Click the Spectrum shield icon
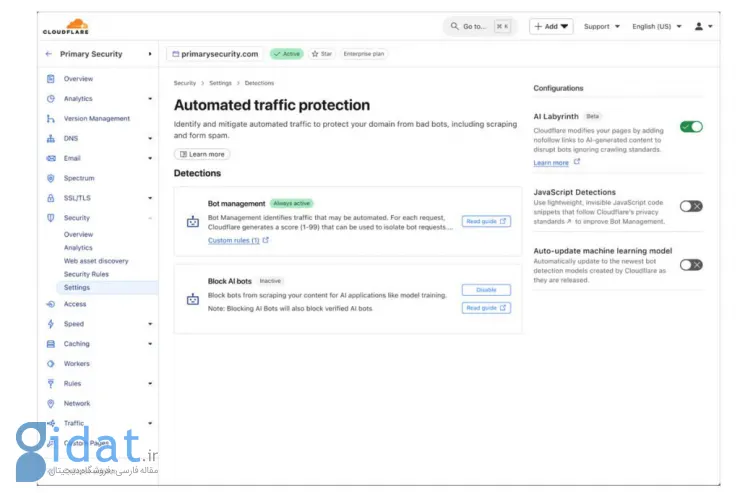Viewport: 740px width, 493px height. [50, 178]
